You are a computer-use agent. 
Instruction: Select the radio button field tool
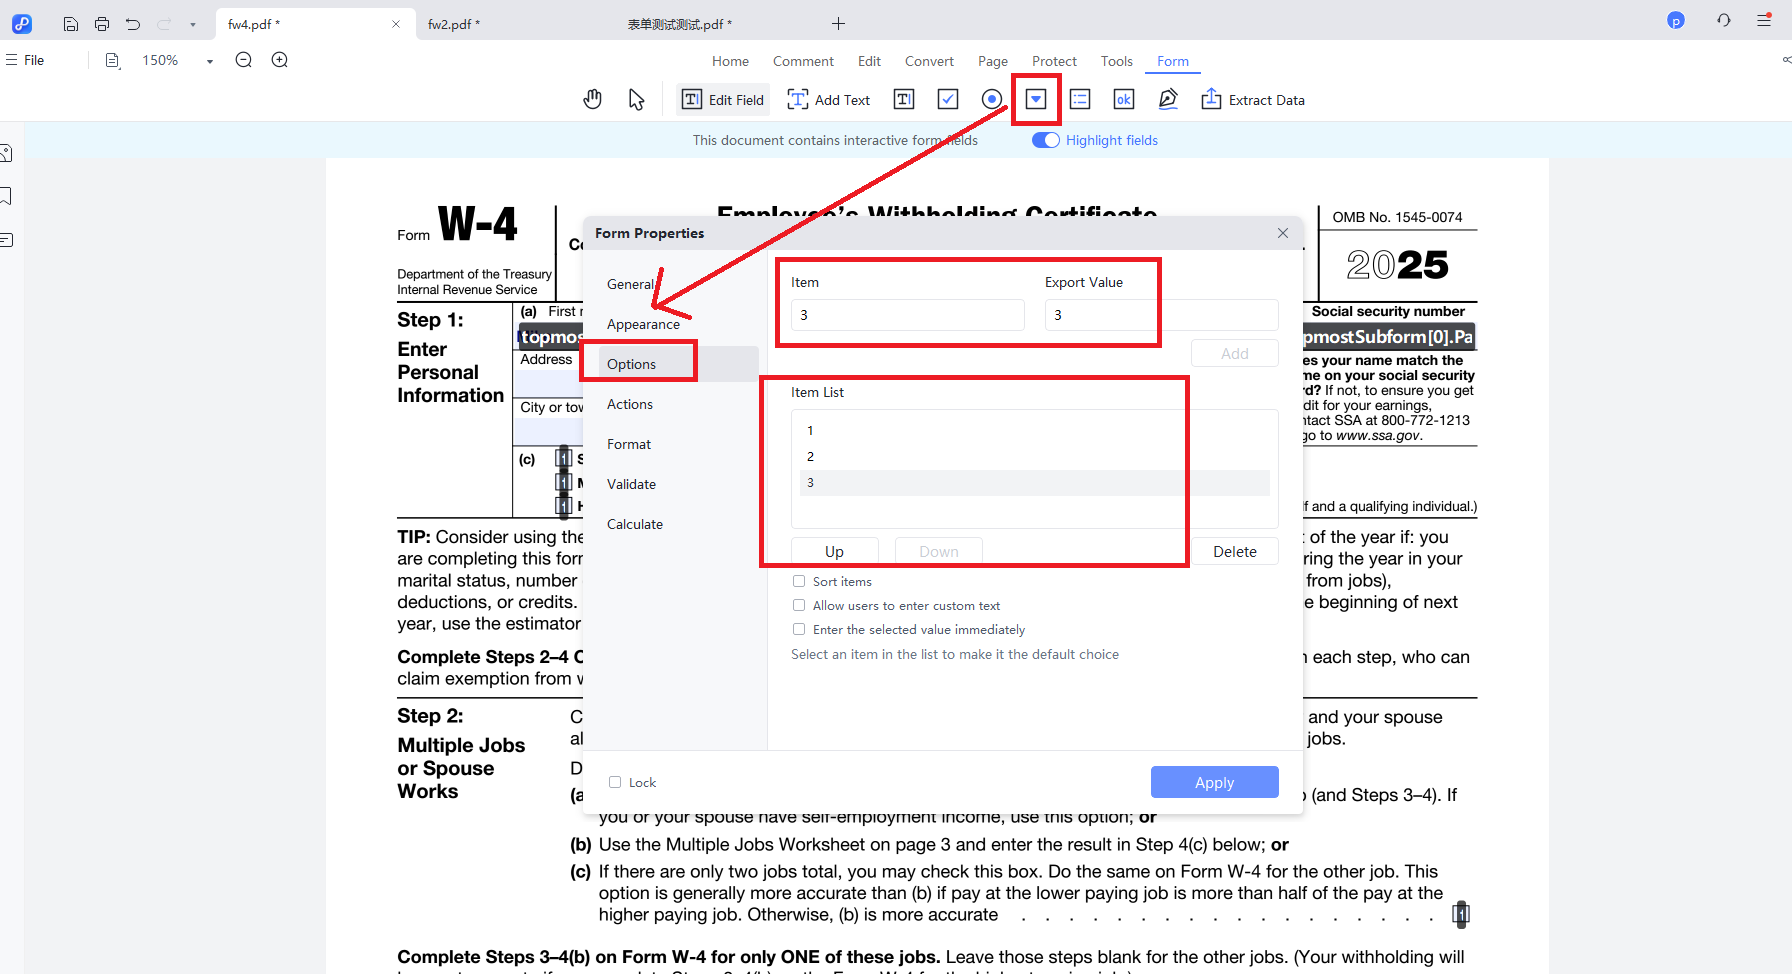[x=992, y=99]
